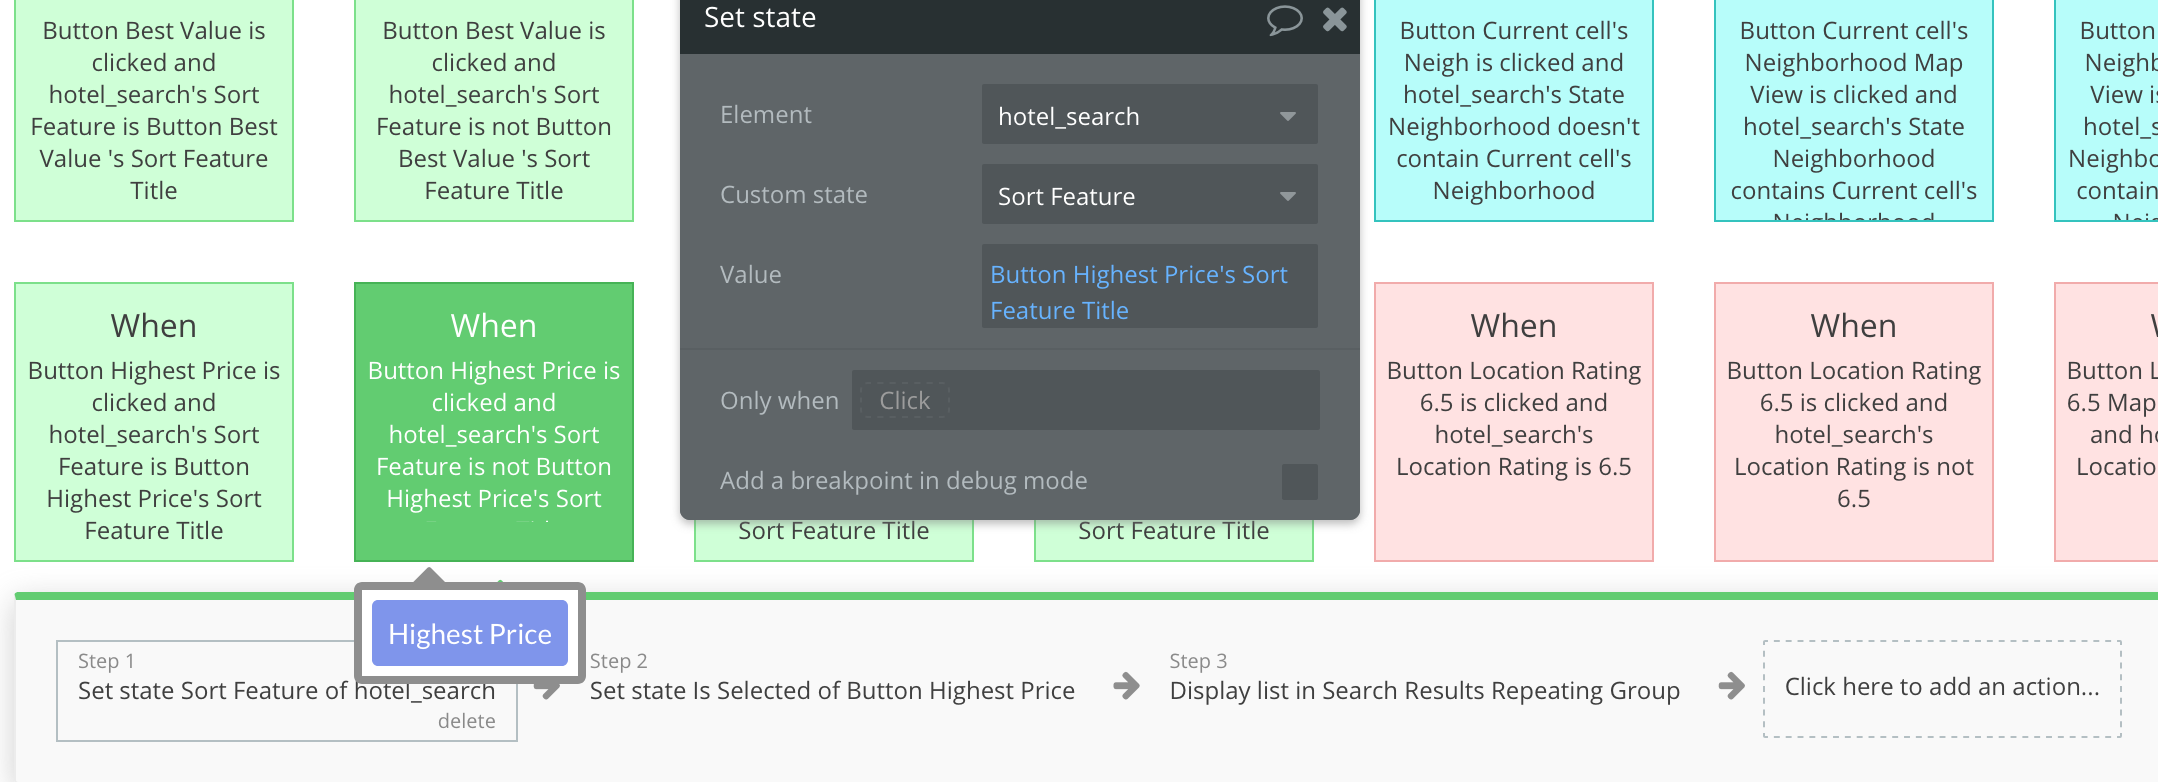Select the Button Best Value is-not event
Screen dimensions: 2158x782
click(494, 110)
